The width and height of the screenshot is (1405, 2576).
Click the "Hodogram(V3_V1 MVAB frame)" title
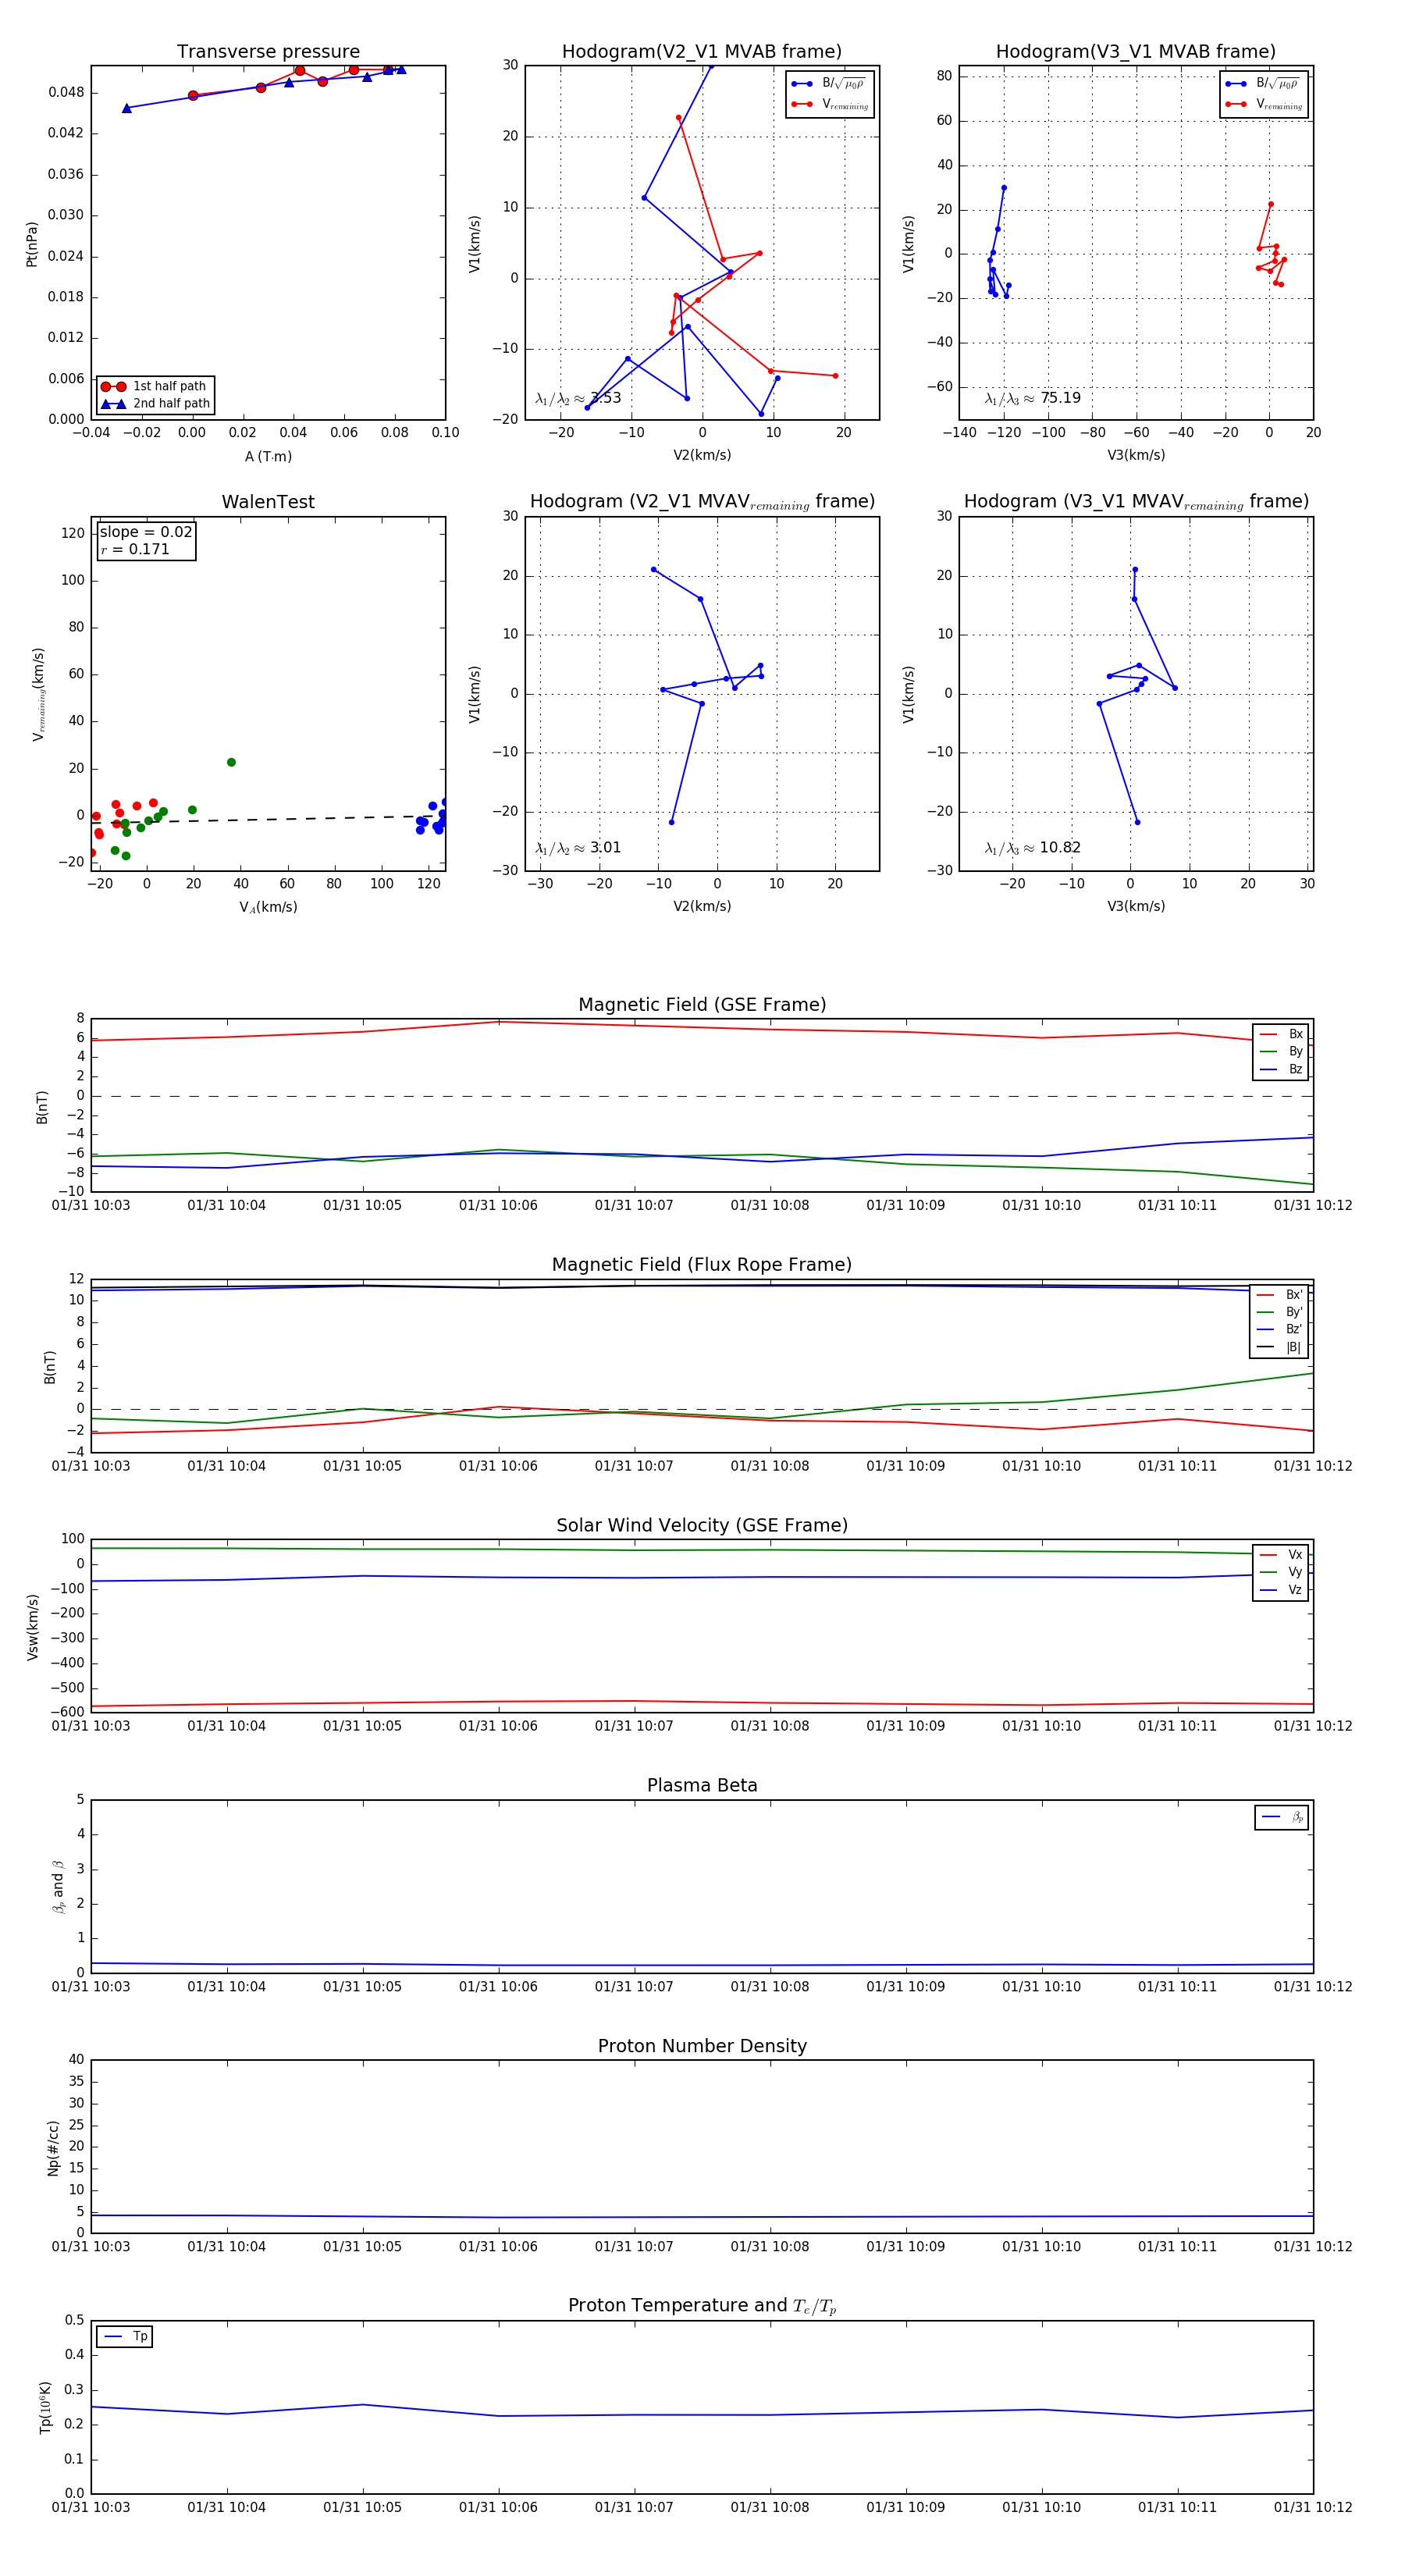click(1136, 52)
